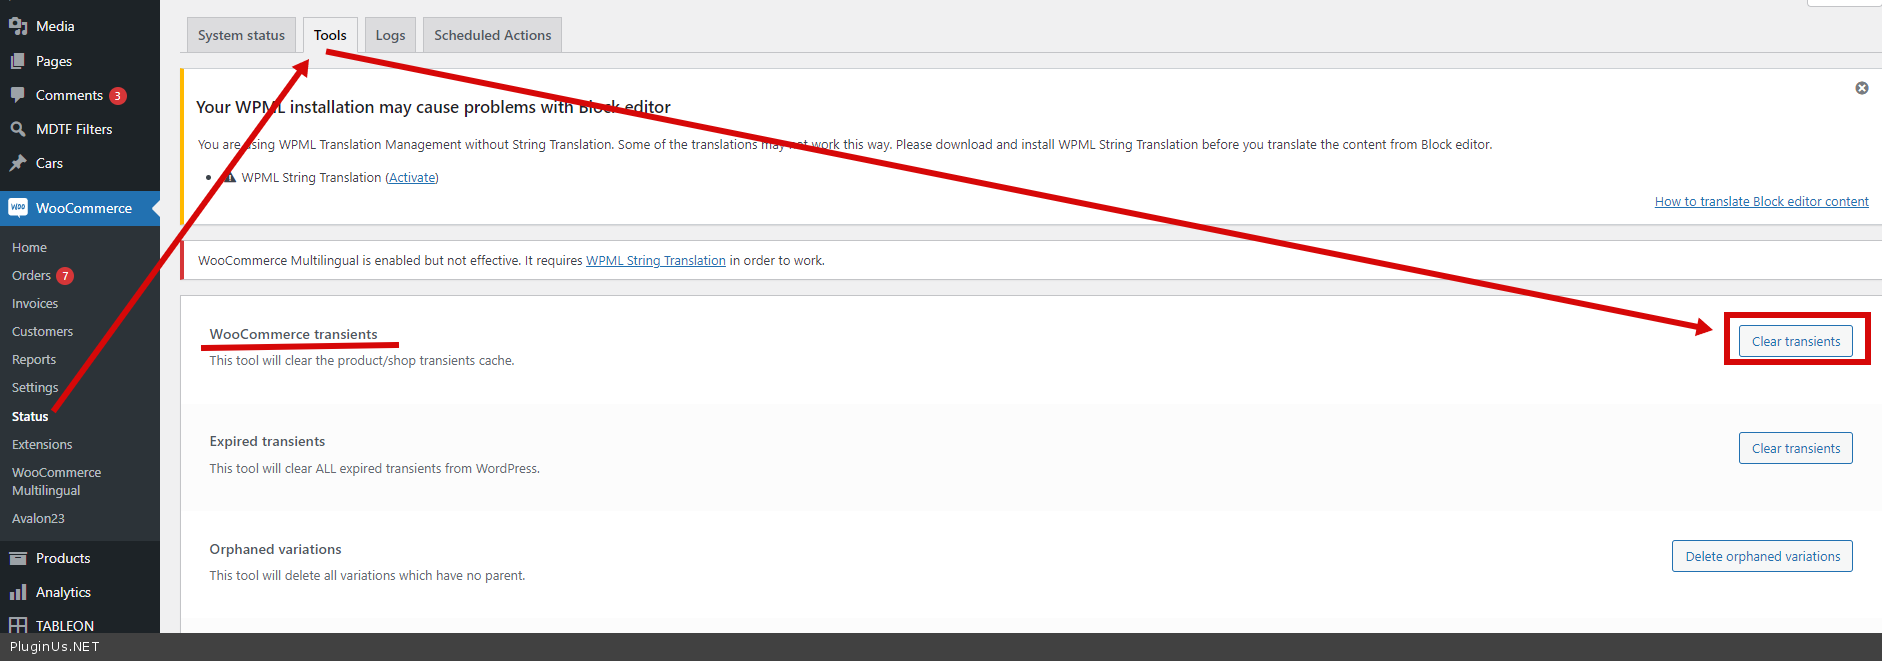Open How to translate Block editor content
The height and width of the screenshot is (661, 1882).
coord(1761,202)
